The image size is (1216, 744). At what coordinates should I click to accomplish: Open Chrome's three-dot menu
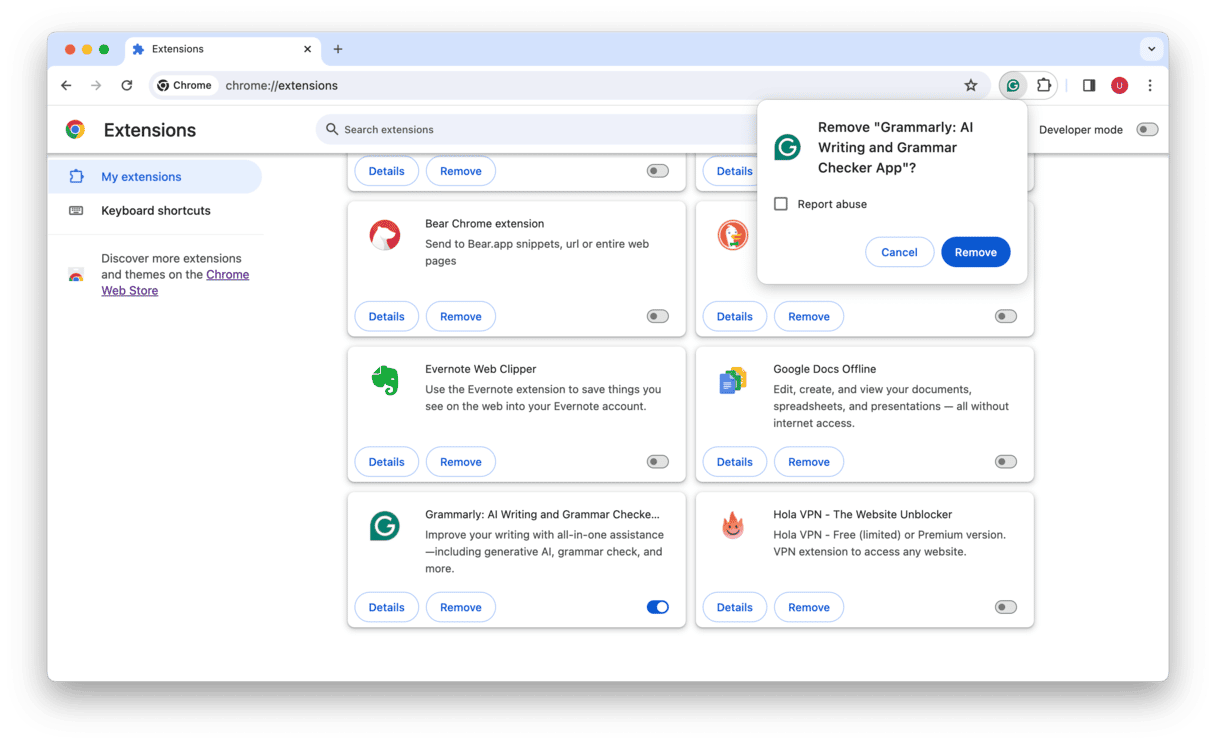click(1150, 86)
